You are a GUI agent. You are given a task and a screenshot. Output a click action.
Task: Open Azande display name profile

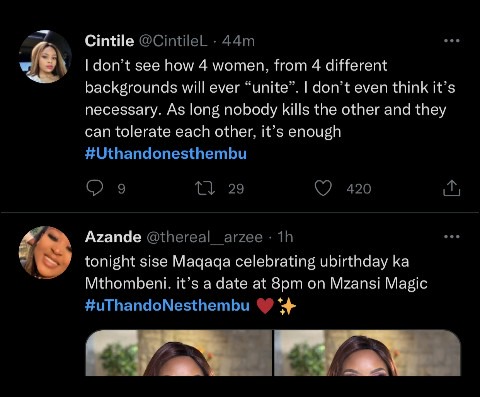pos(113,237)
